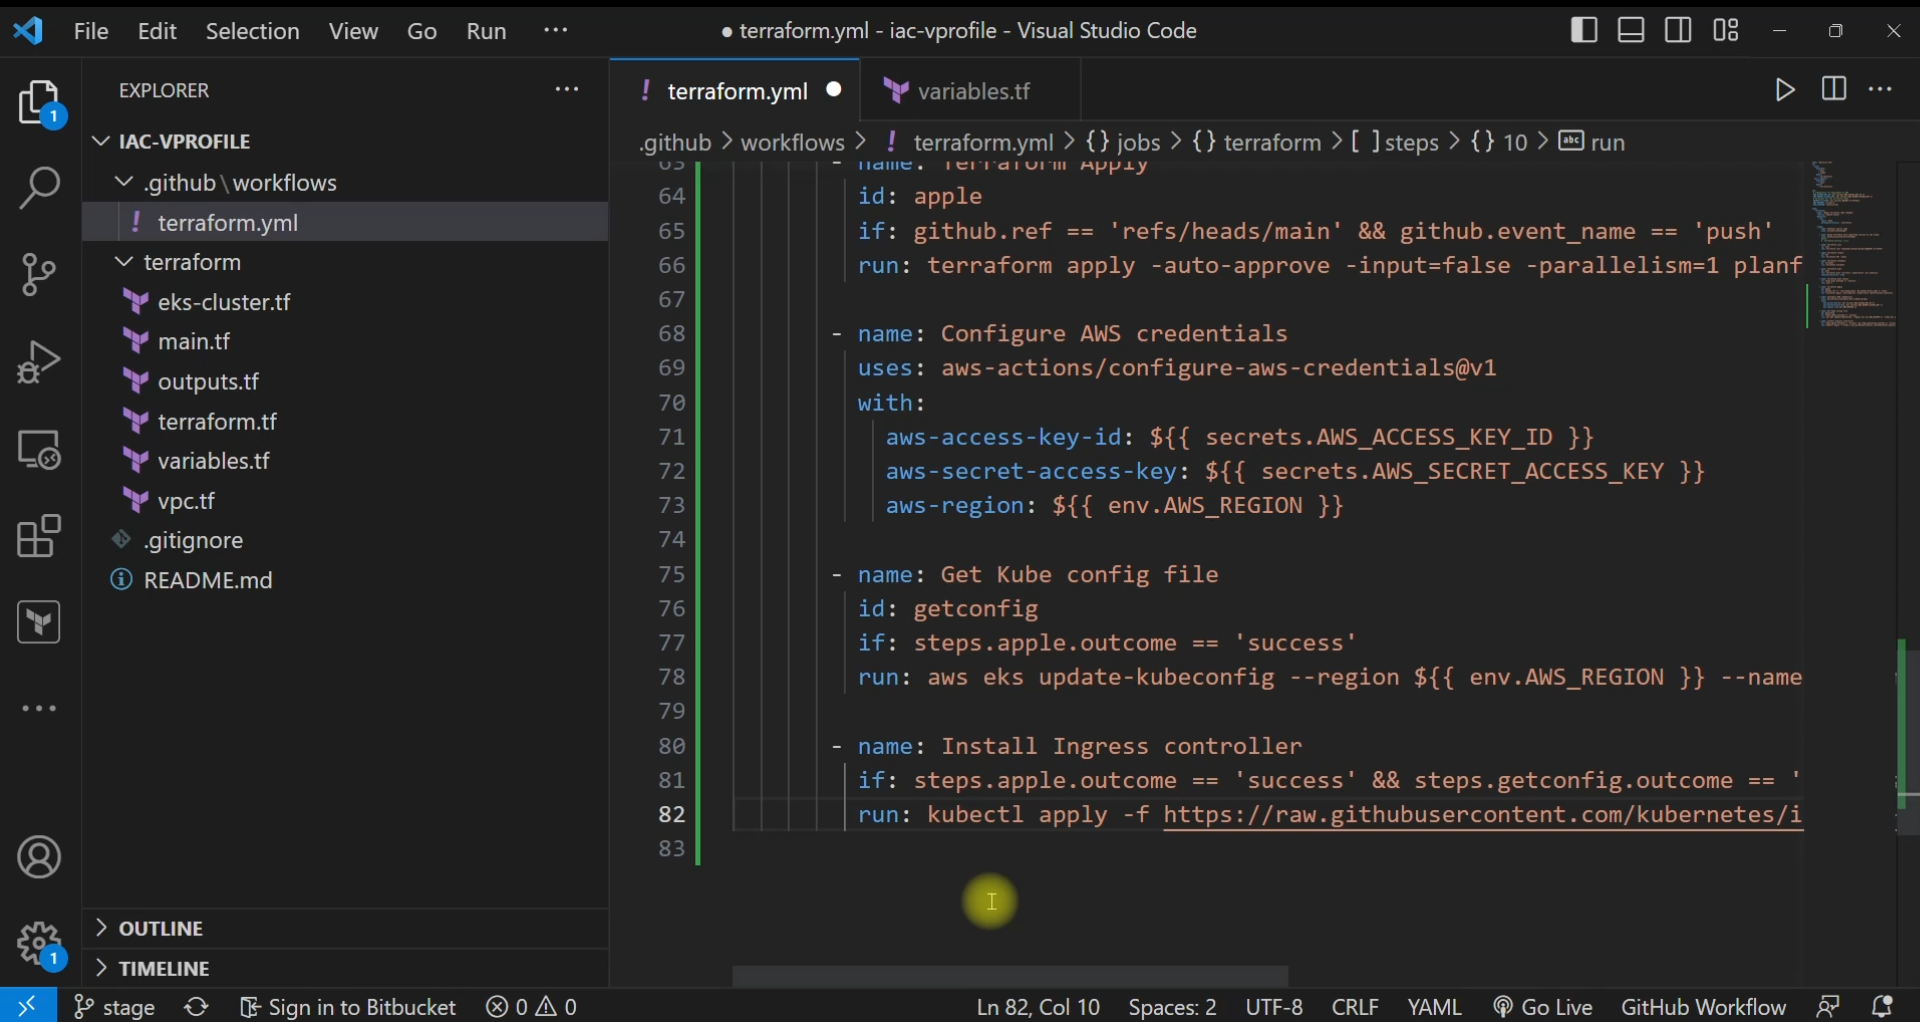Image resolution: width=1920 pixels, height=1022 pixels.
Task: Open Run and Debug view icon
Action: tap(40, 362)
